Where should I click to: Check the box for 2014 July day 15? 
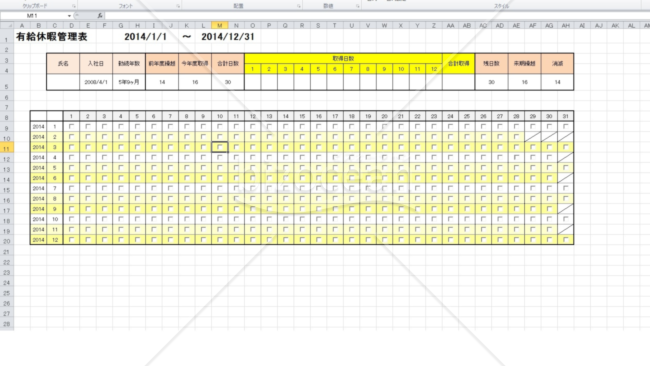(x=302, y=188)
